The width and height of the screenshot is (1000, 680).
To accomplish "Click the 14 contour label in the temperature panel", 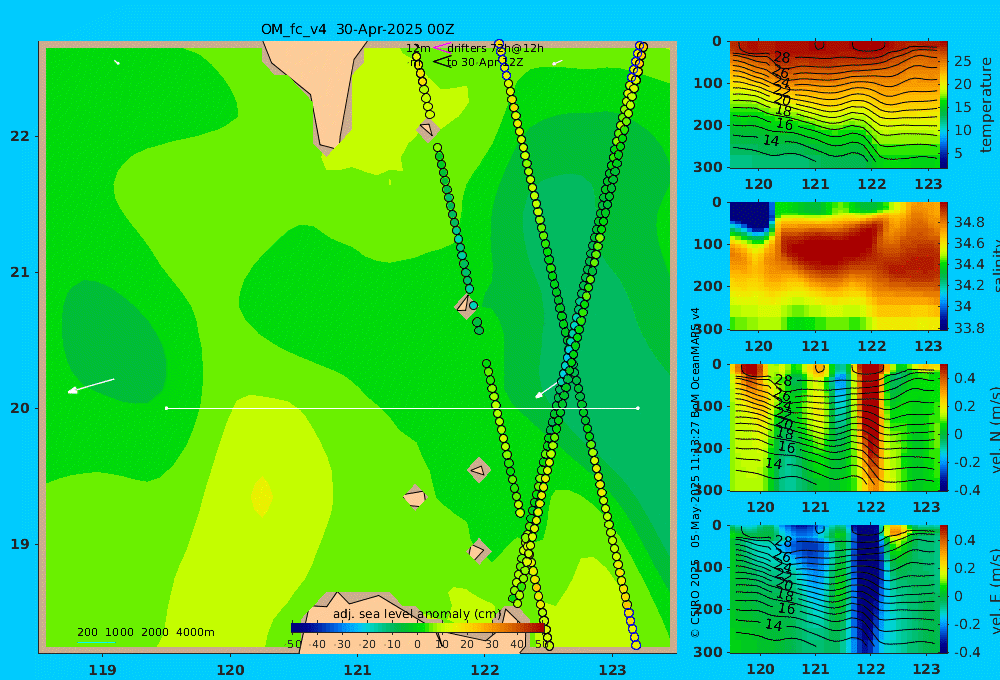I will point(771,140).
